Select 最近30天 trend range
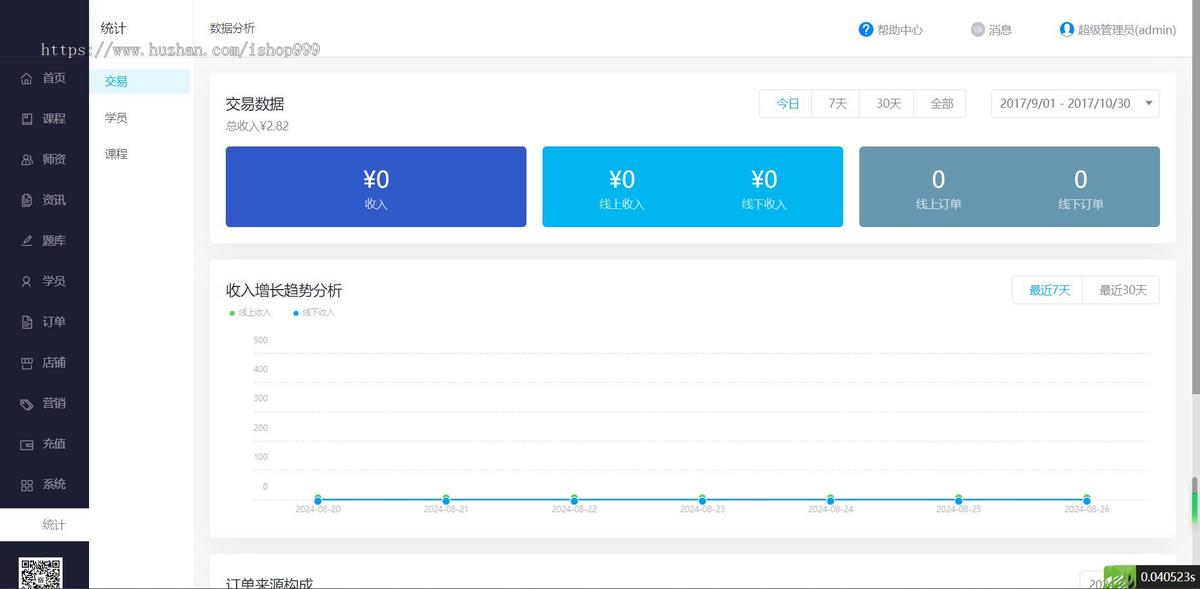The width and height of the screenshot is (1200, 589). click(x=1121, y=290)
